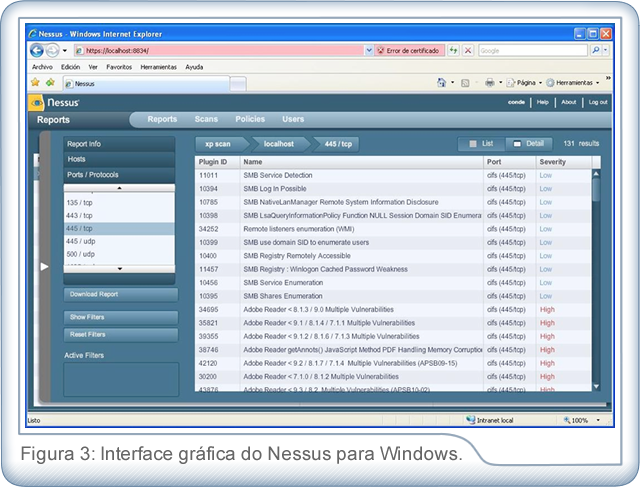Switch to List view
The width and height of the screenshot is (640, 487).
482,144
